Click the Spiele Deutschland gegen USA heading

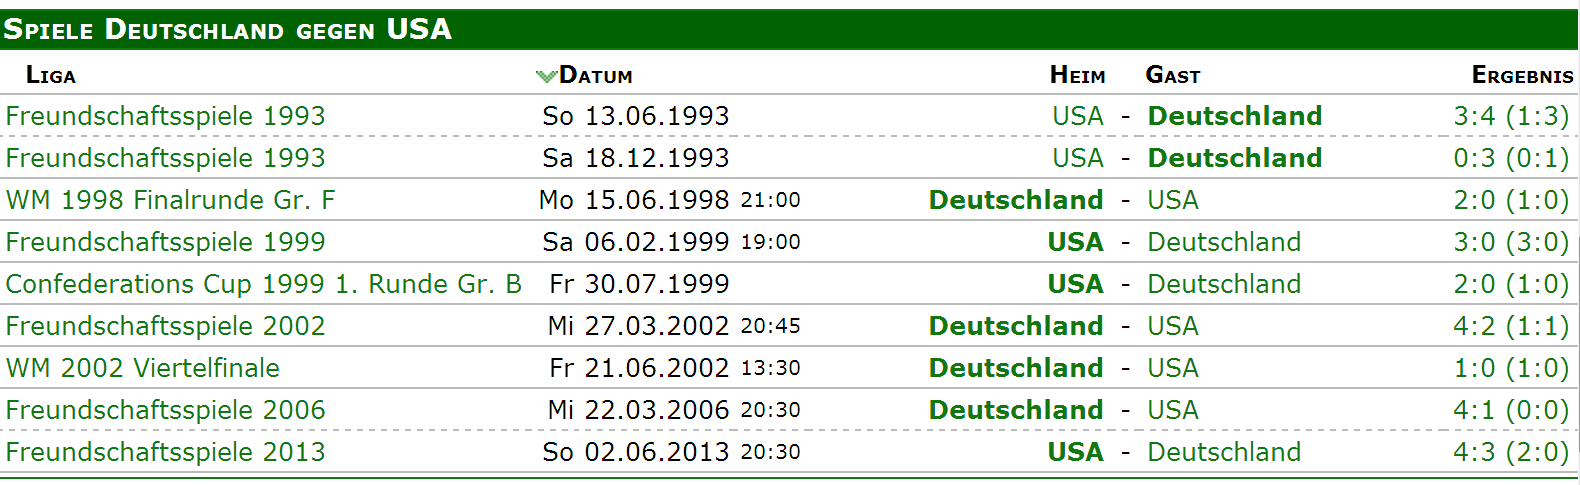click(228, 29)
